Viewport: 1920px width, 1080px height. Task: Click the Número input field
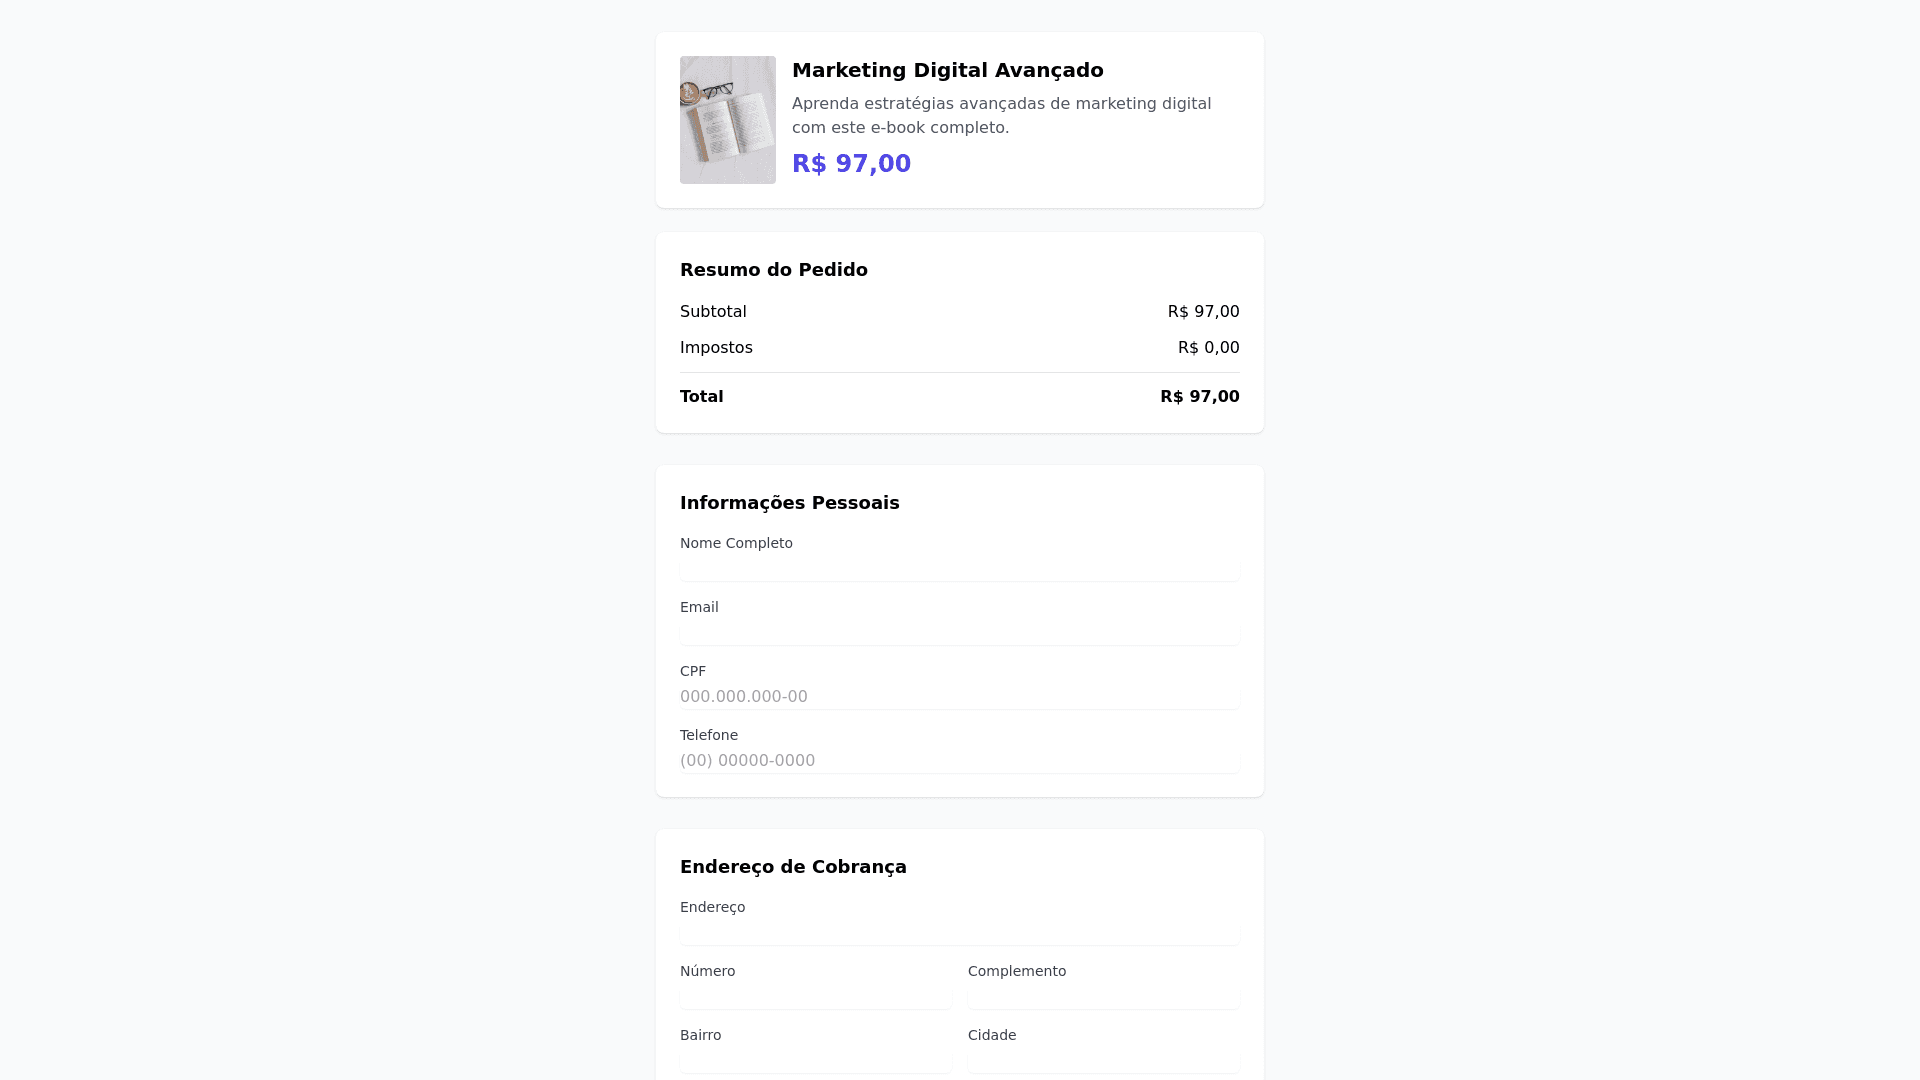coord(815,997)
